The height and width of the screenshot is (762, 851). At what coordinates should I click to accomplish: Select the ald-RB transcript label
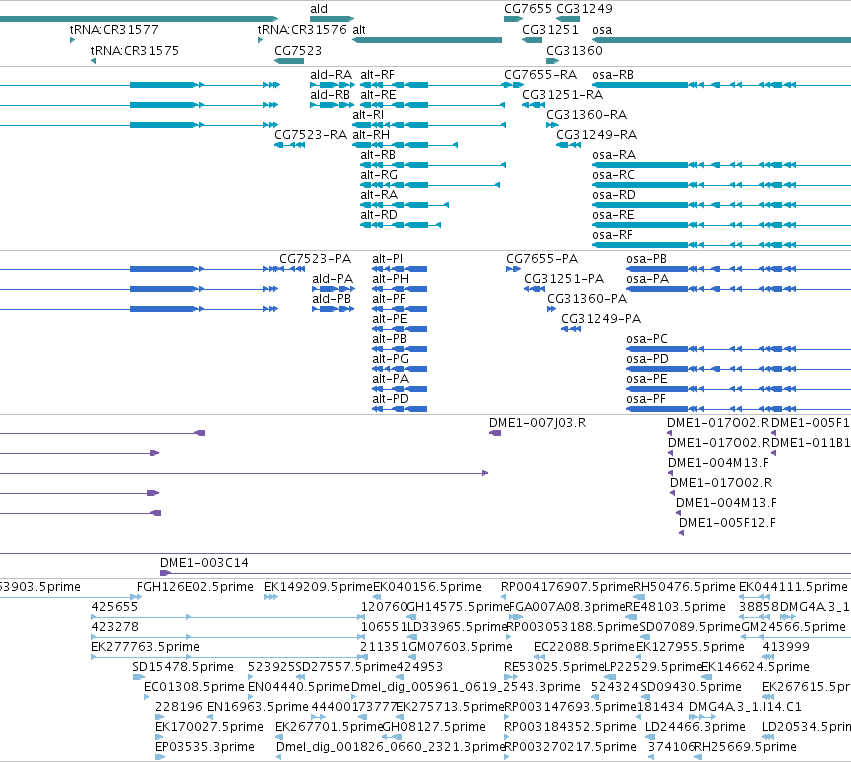[x=330, y=94]
